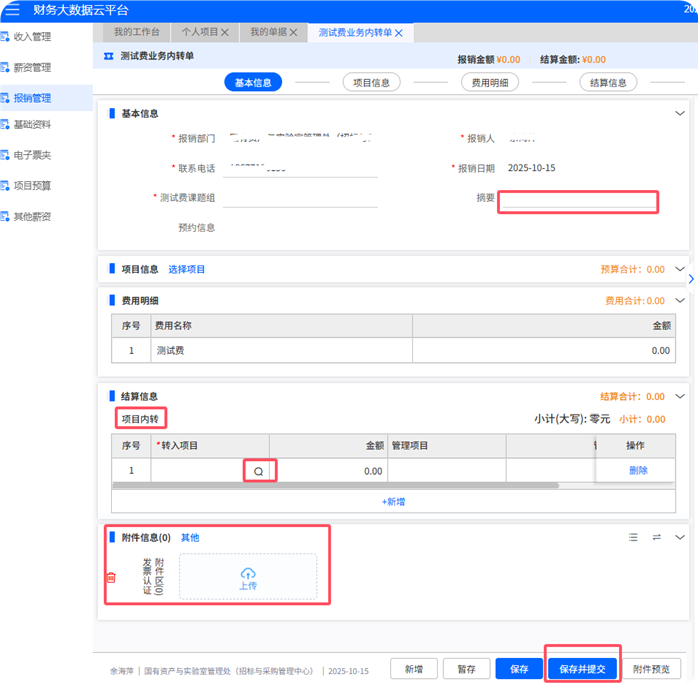The height and width of the screenshot is (685, 698).
Task: Collapse the 附件信息 section chevron
Action: 680,537
